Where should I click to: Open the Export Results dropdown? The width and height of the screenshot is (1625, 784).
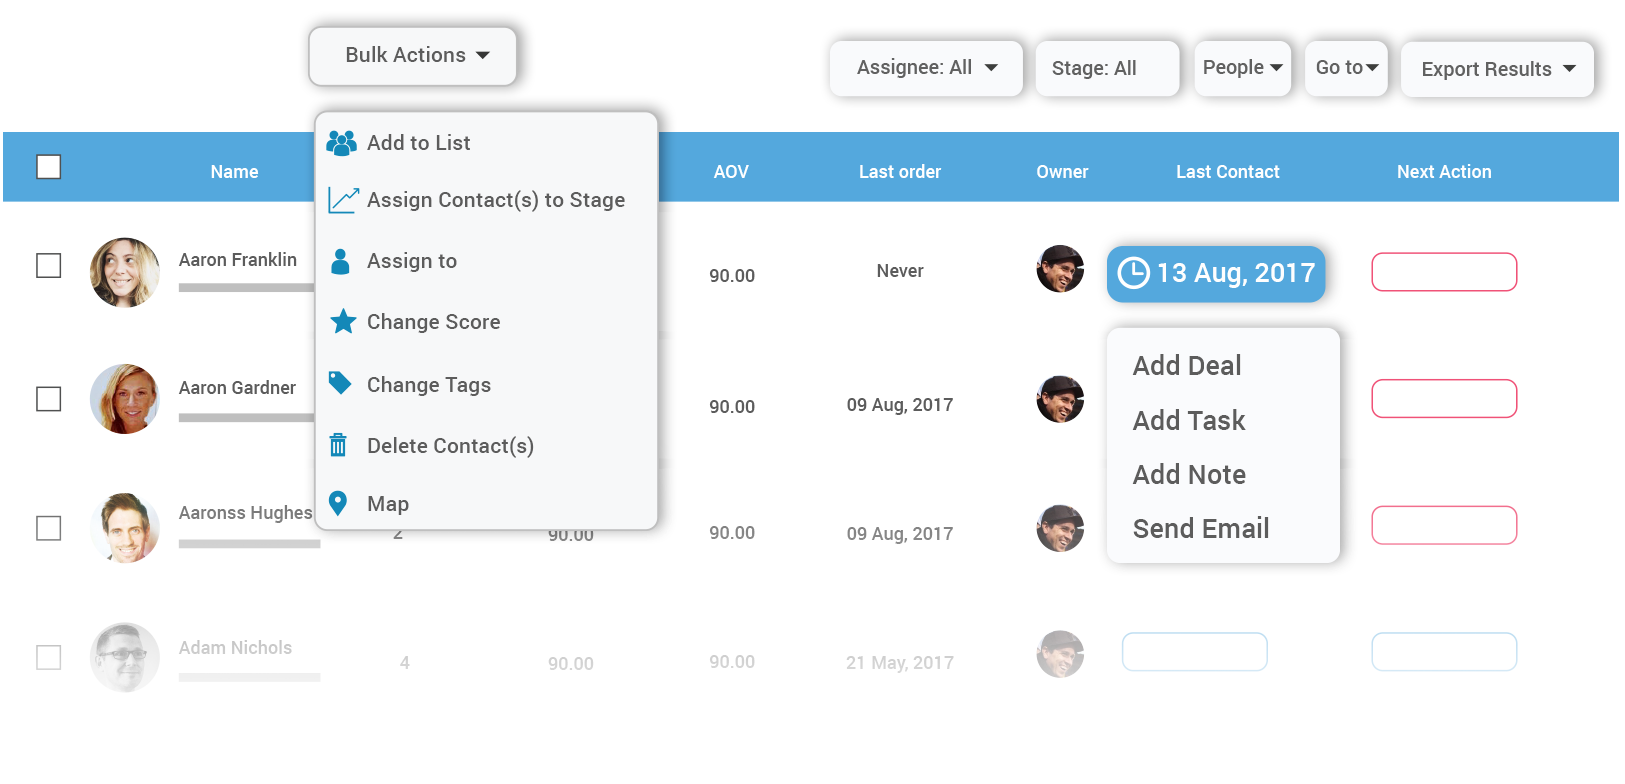pos(1497,69)
